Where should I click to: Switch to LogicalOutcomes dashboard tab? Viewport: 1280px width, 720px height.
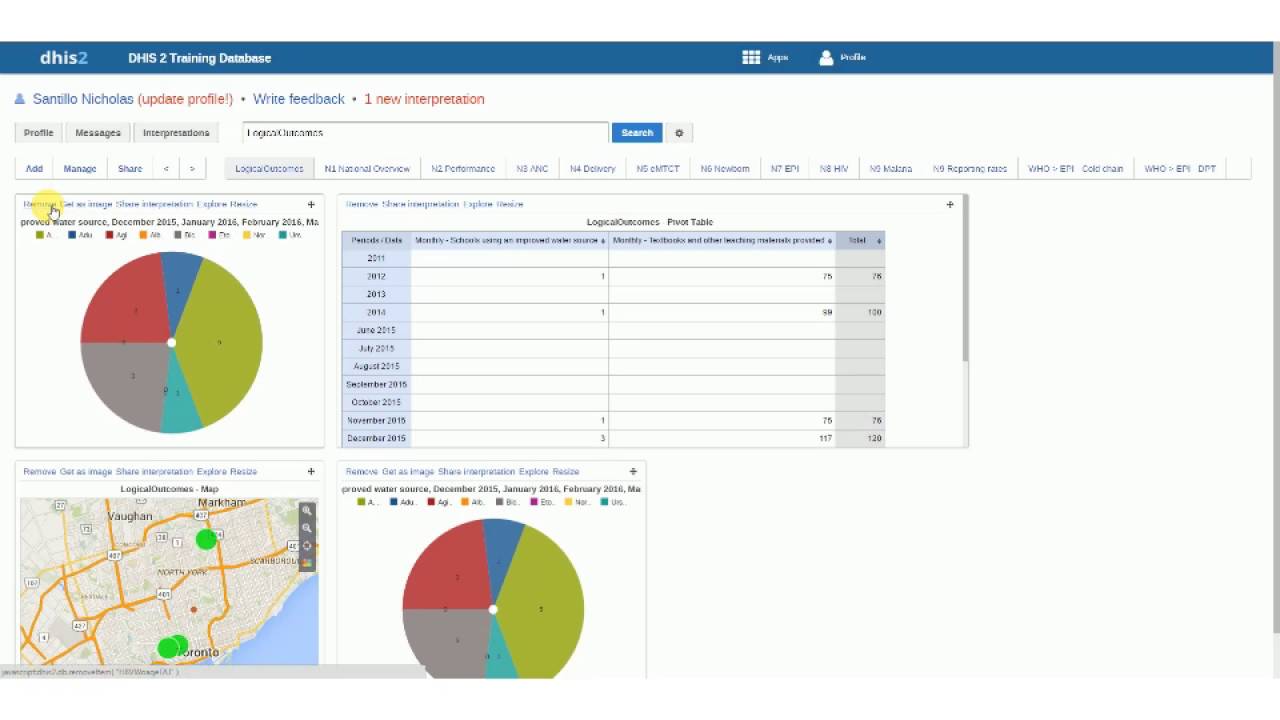click(x=269, y=168)
